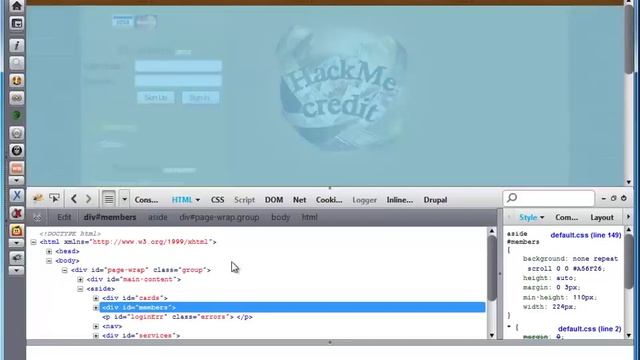Click the break-on-mutate icon left of Edit
The image size is (640, 360).
tap(38, 218)
